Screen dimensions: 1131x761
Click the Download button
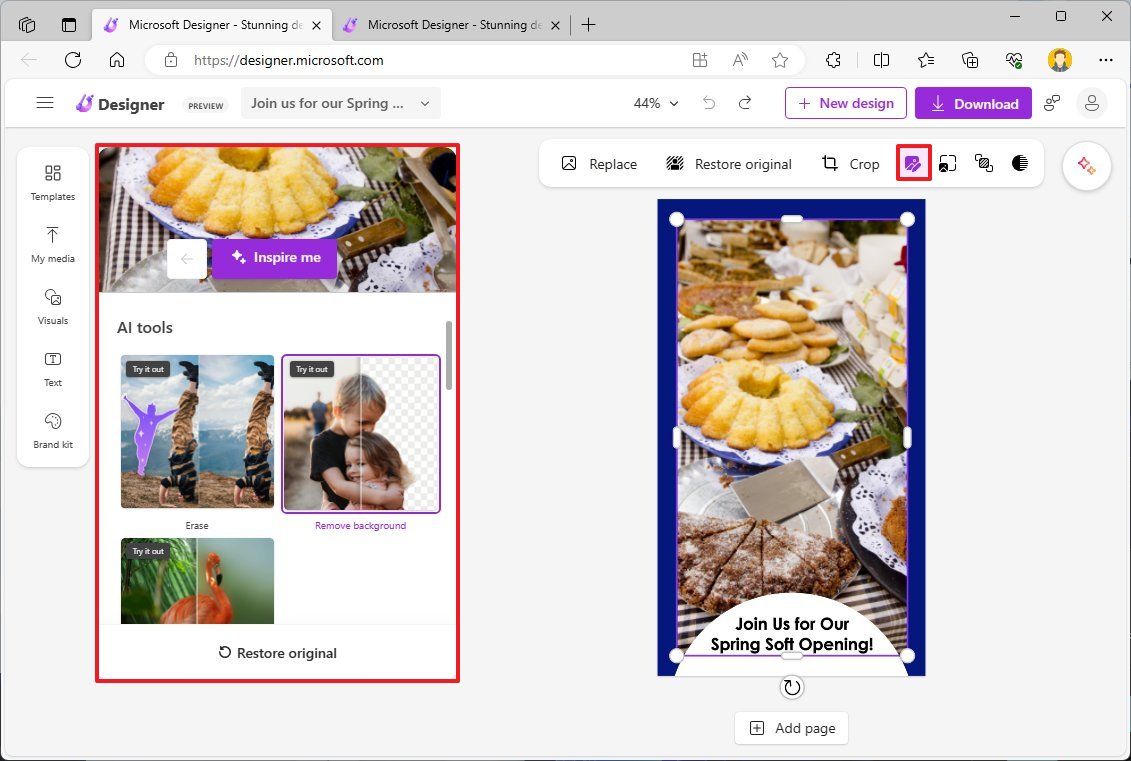coord(973,103)
